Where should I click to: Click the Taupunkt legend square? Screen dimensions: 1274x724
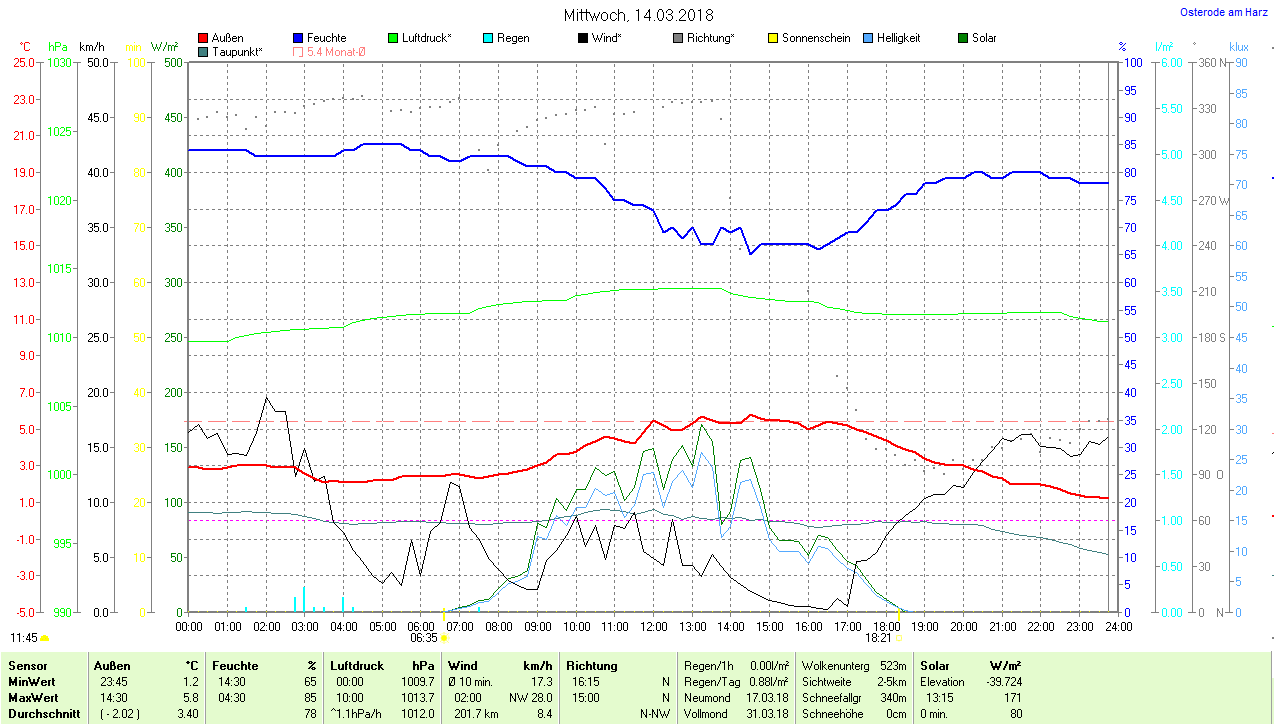(x=203, y=51)
